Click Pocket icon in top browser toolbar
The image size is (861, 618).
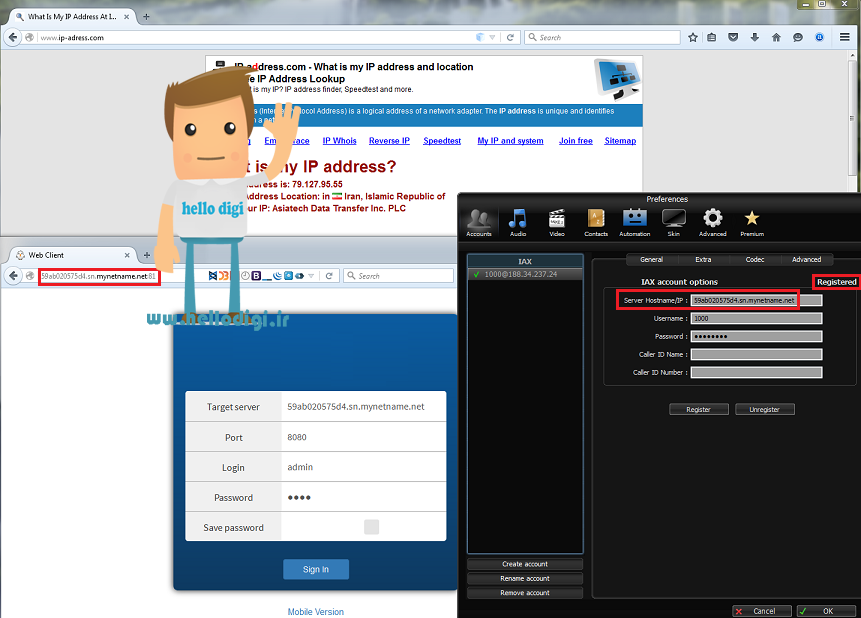[733, 37]
